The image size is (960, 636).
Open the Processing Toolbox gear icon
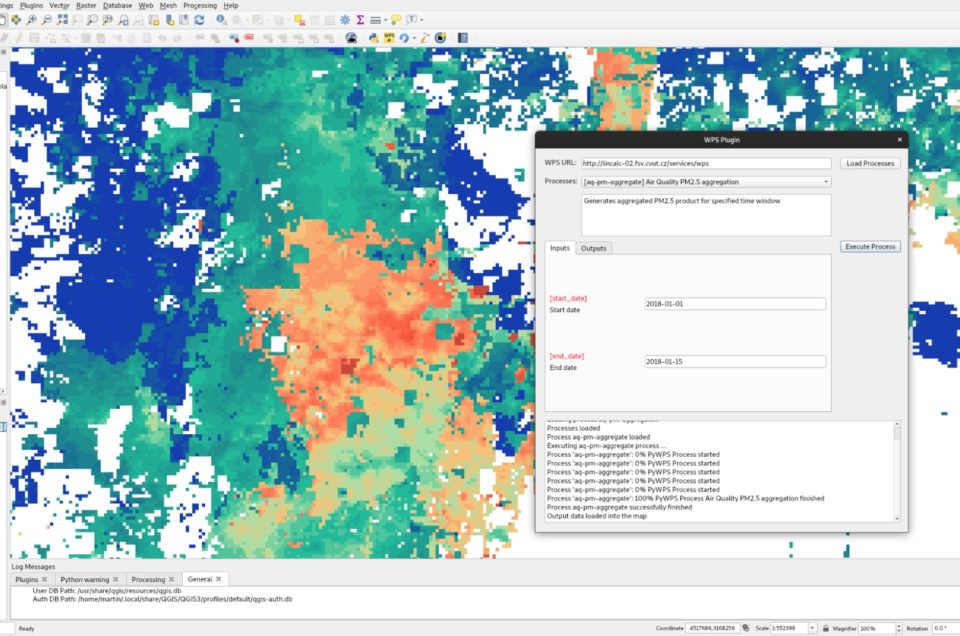[345, 20]
